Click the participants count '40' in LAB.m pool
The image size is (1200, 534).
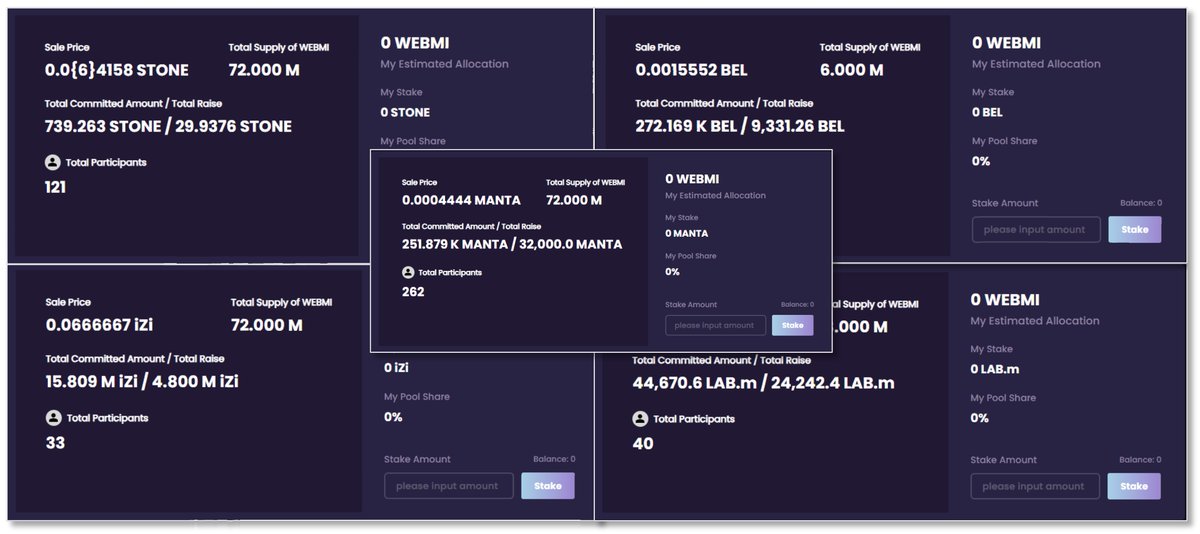tap(643, 443)
